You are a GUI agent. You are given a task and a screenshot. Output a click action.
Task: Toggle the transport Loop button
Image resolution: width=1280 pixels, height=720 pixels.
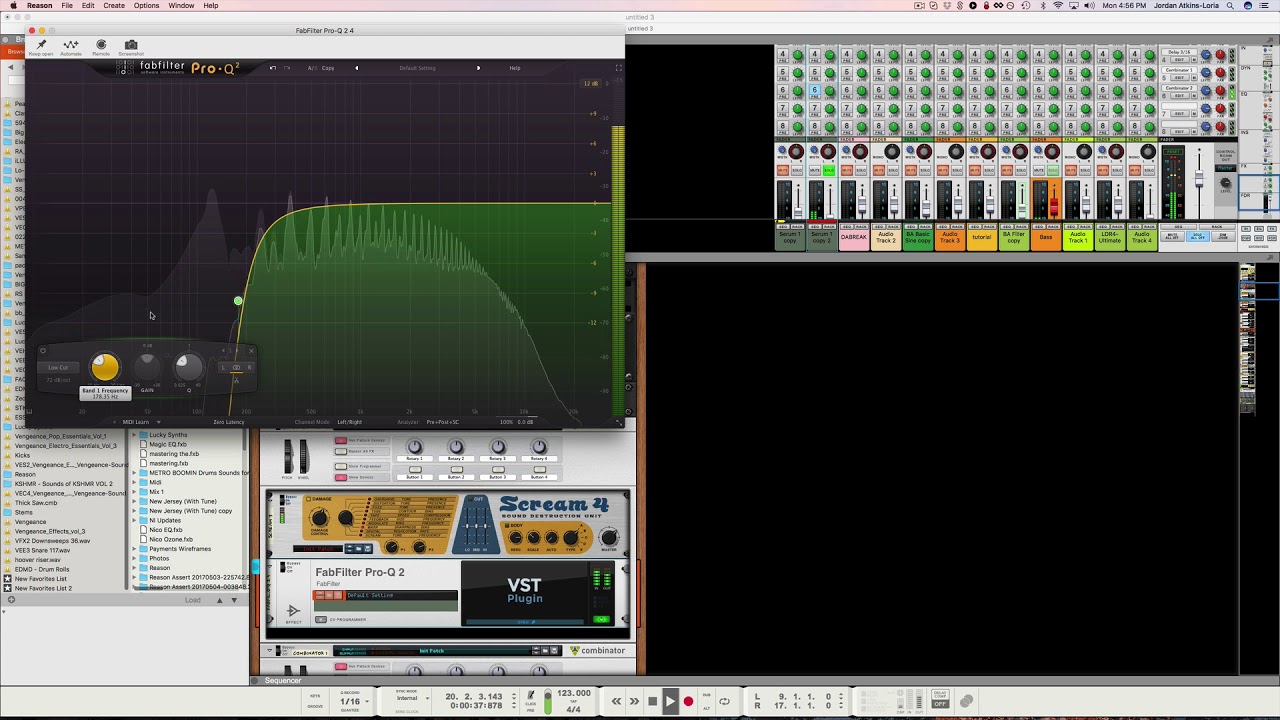(724, 701)
